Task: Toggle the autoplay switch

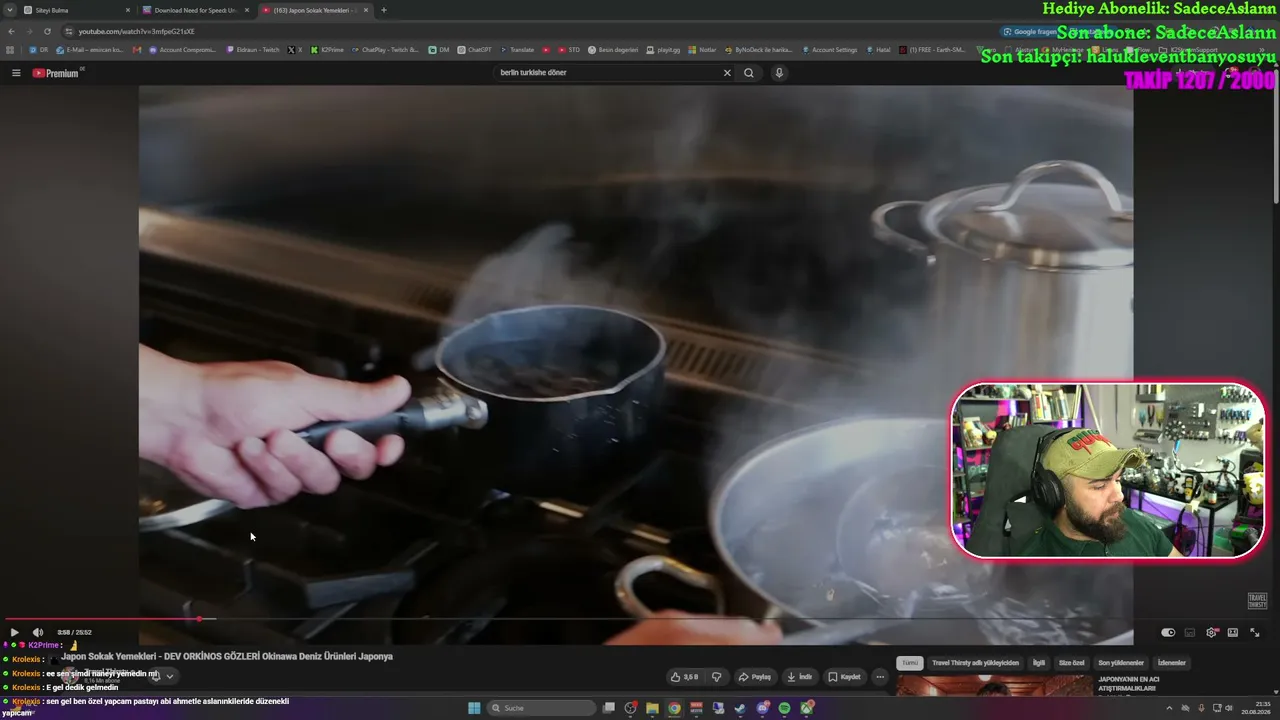Action: coord(1168,632)
